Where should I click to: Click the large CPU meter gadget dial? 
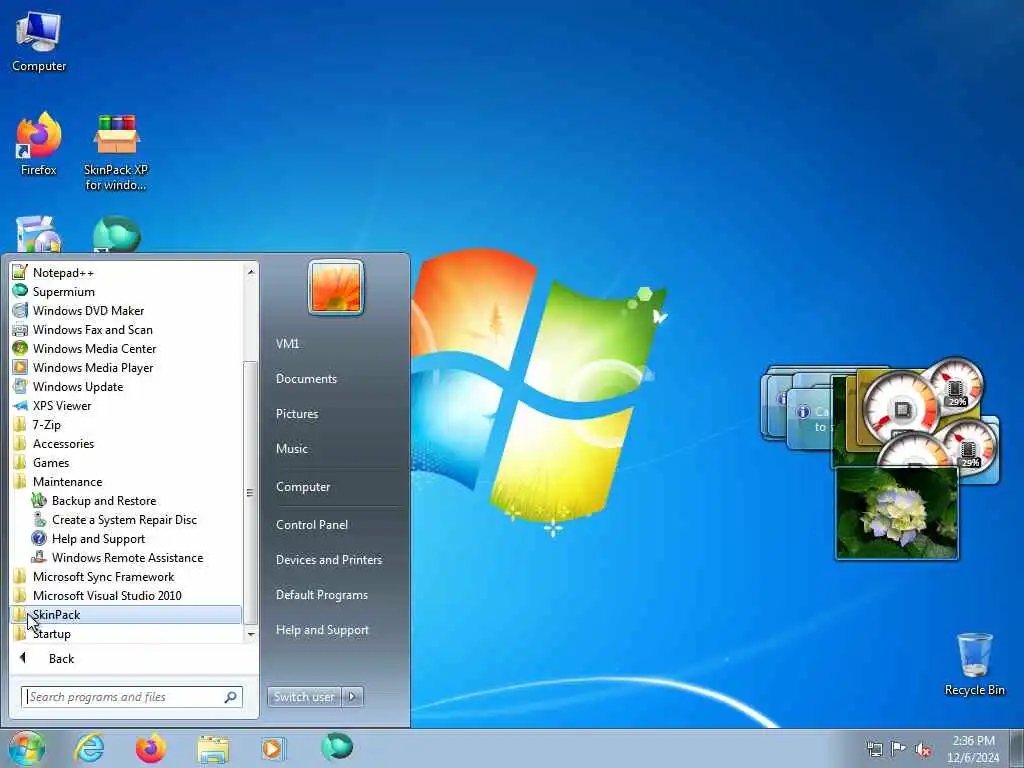[x=901, y=409]
